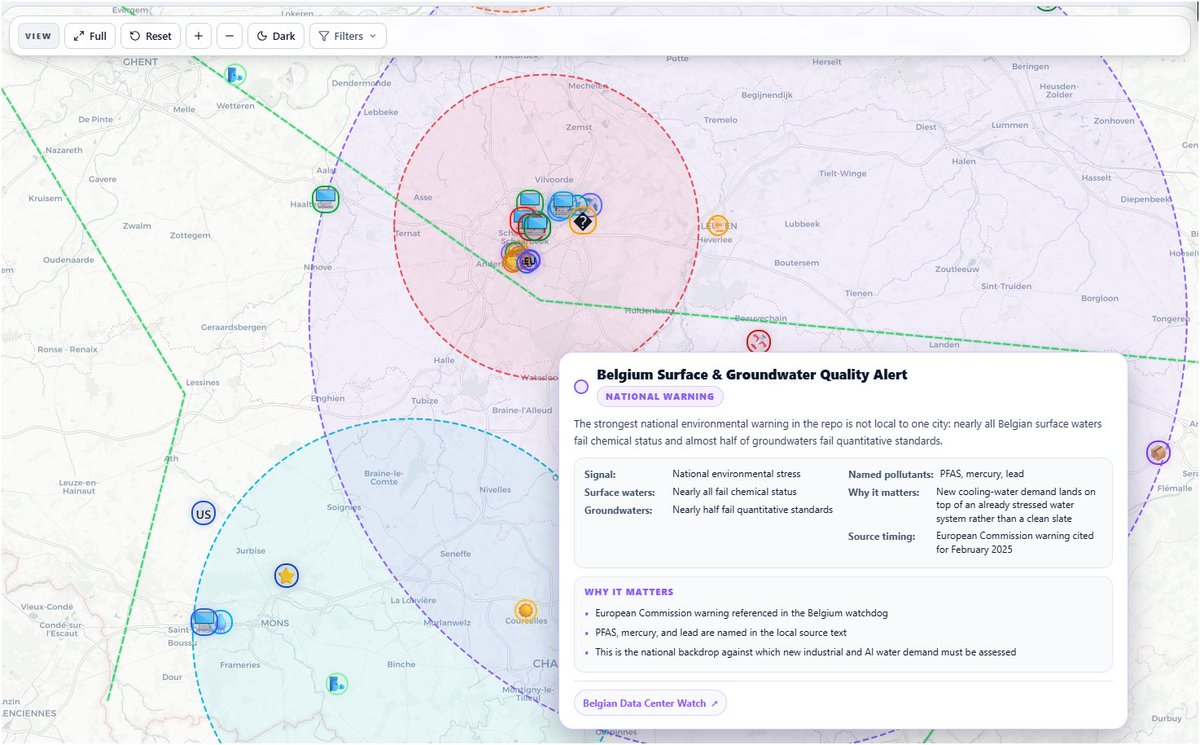Select the gold star marker near Jurbise
Viewport: 1200px width, 745px height.
tap(287, 575)
